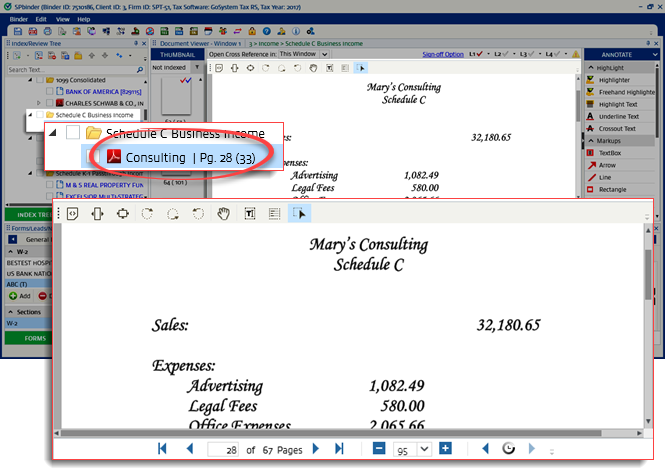The height and width of the screenshot is (475, 665).
Task: Click the page number input field
Action: pyautogui.click(x=225, y=450)
